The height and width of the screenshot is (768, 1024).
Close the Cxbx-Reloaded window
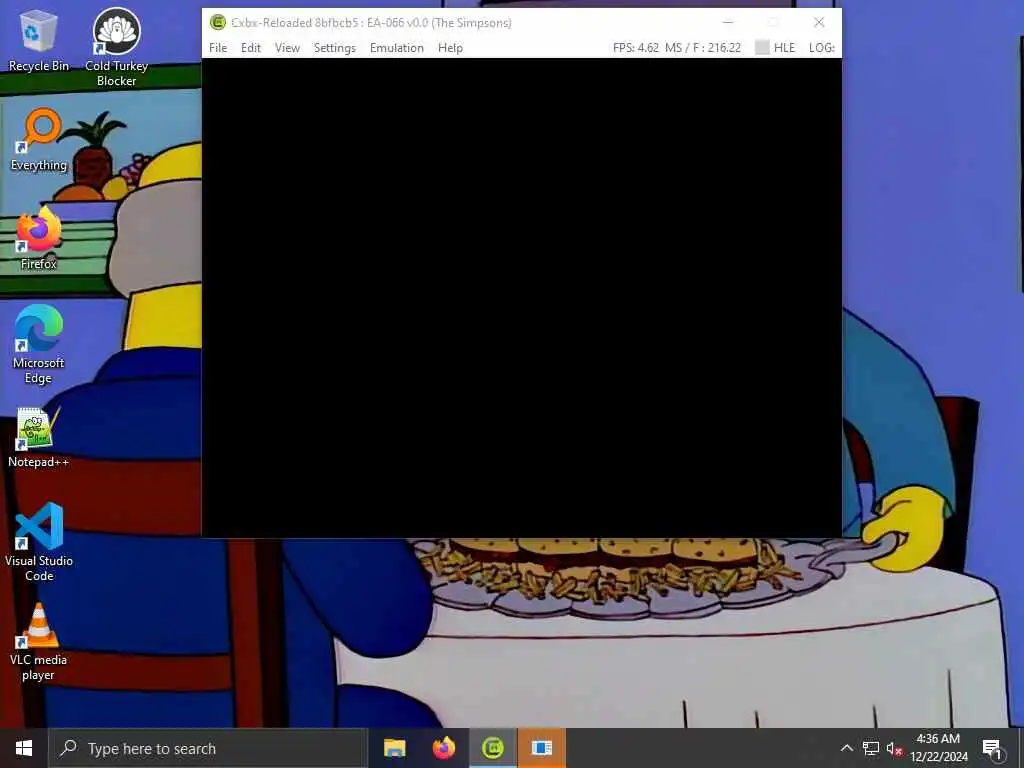pyautogui.click(x=819, y=22)
